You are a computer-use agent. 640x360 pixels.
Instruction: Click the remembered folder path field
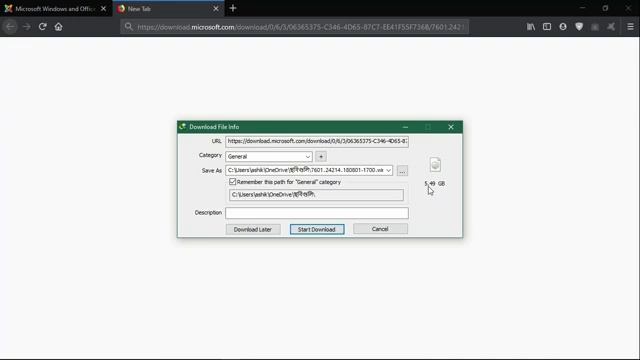click(x=316, y=195)
